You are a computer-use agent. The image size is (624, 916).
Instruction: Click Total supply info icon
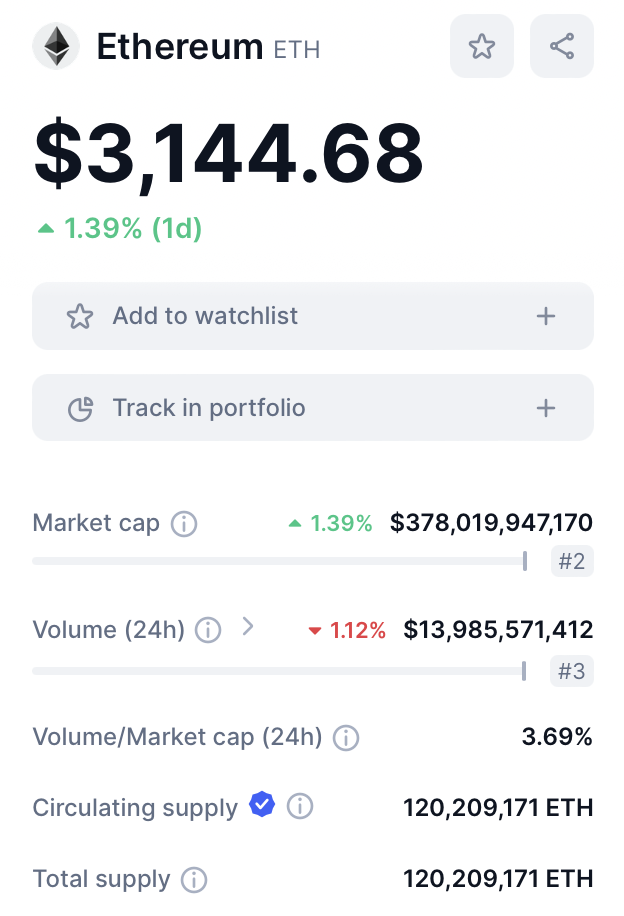194,880
